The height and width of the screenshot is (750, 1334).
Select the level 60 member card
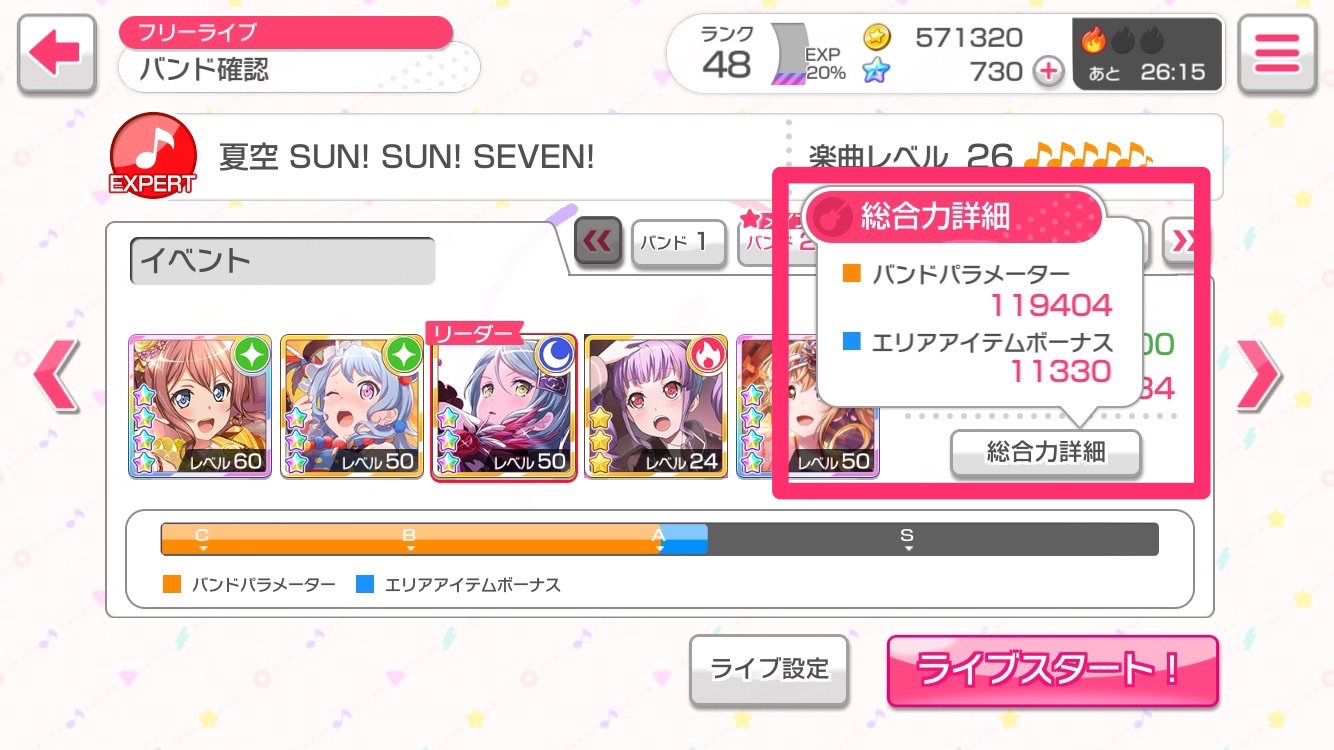[x=200, y=405]
